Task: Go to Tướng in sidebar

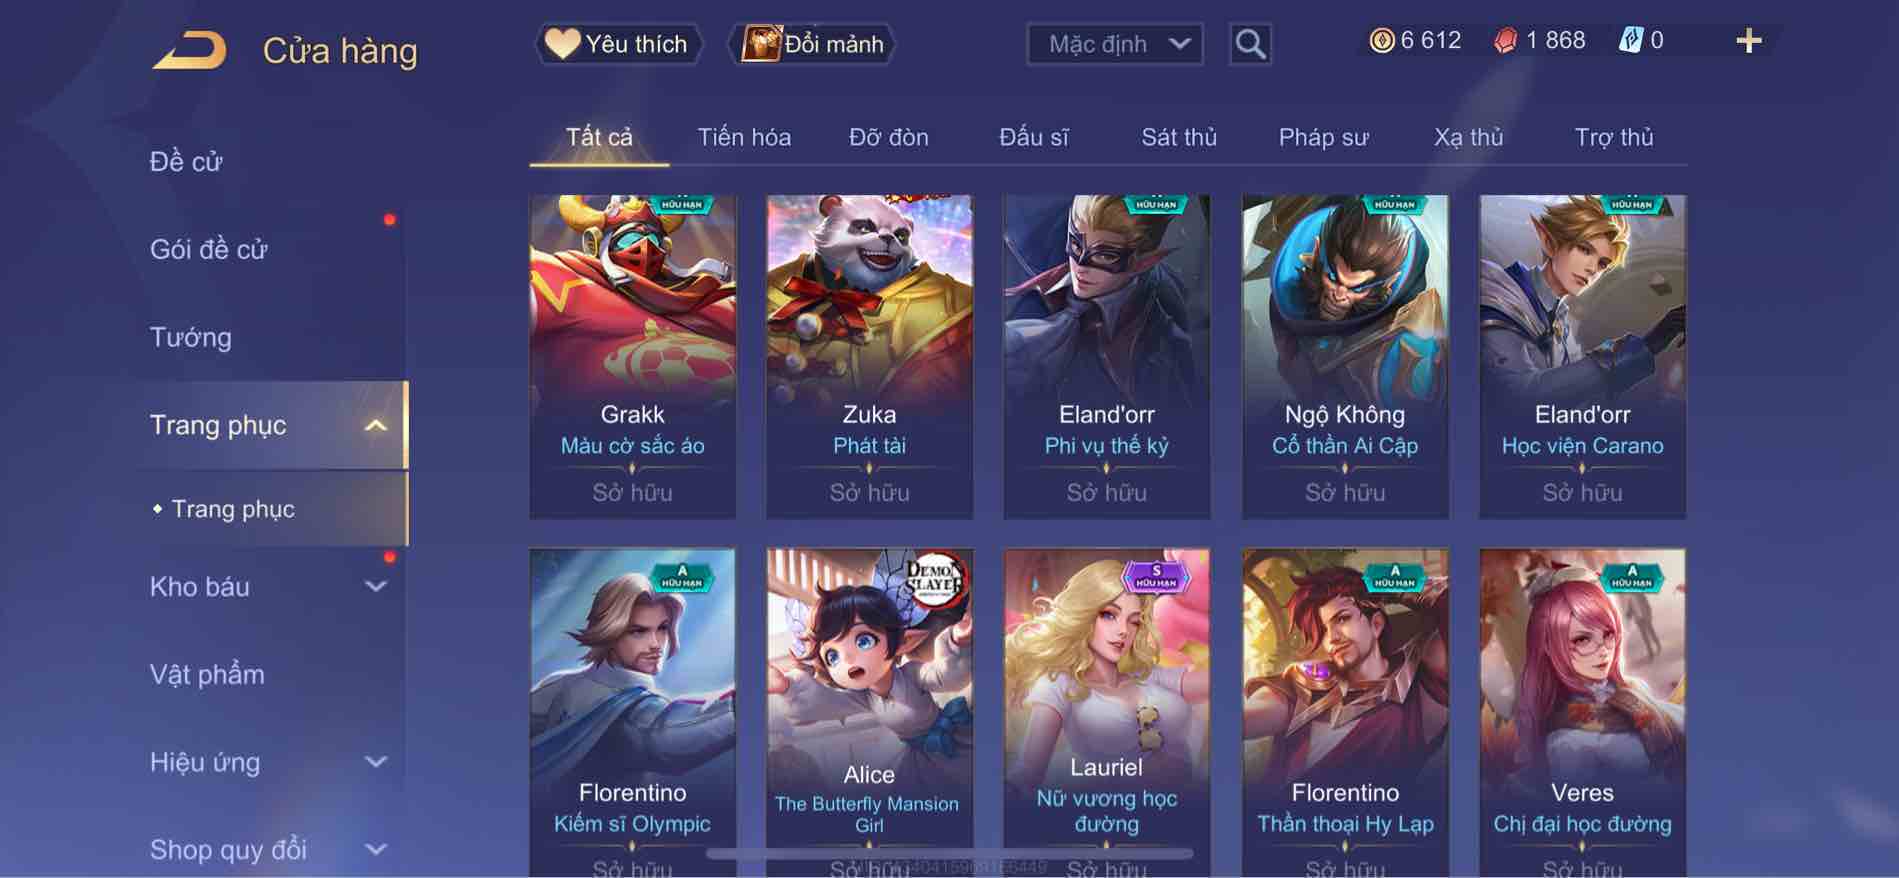Action: 191,337
